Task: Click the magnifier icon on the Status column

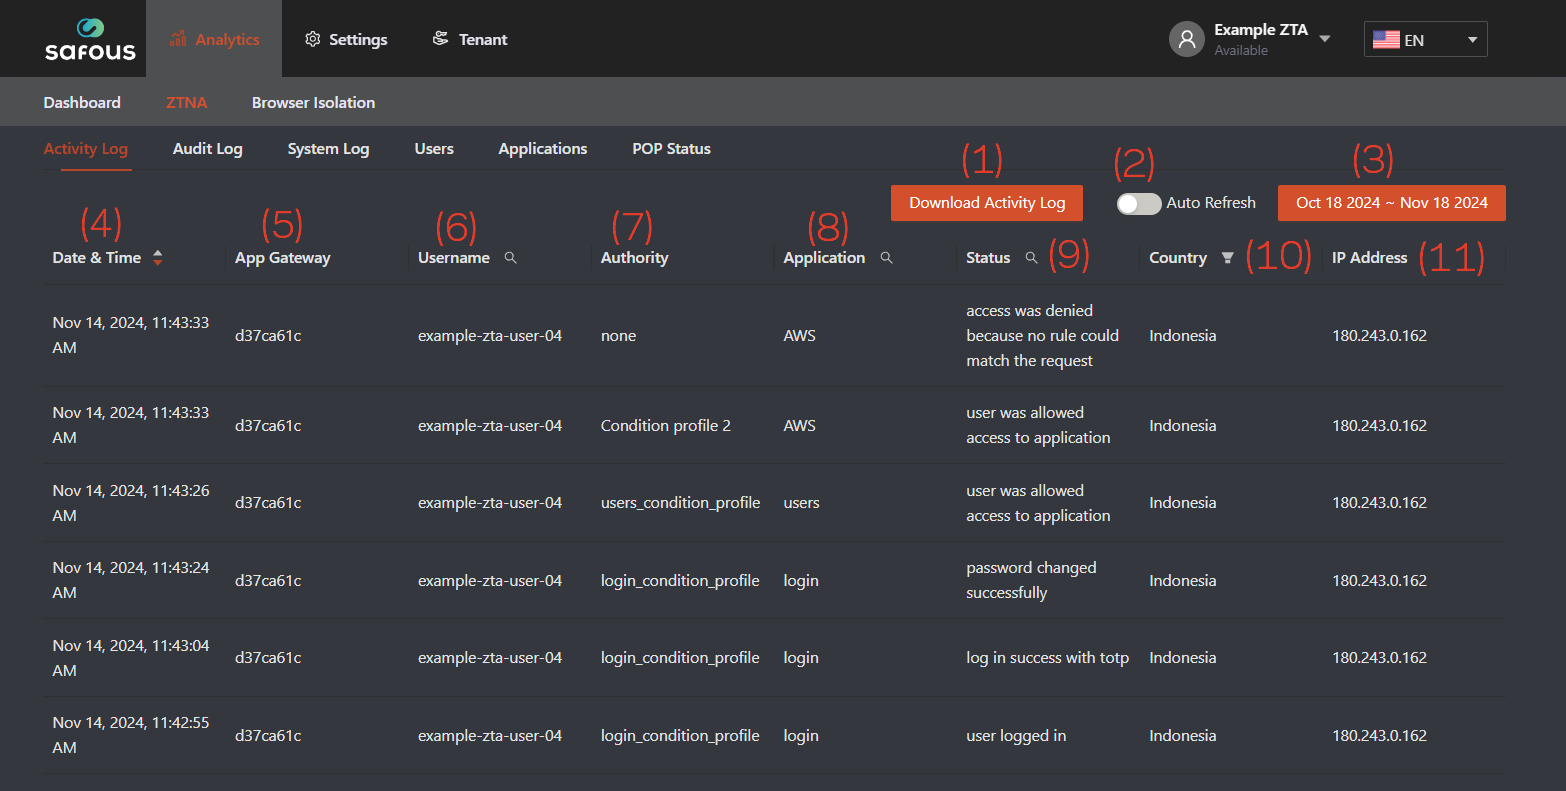Action: tap(1032, 257)
